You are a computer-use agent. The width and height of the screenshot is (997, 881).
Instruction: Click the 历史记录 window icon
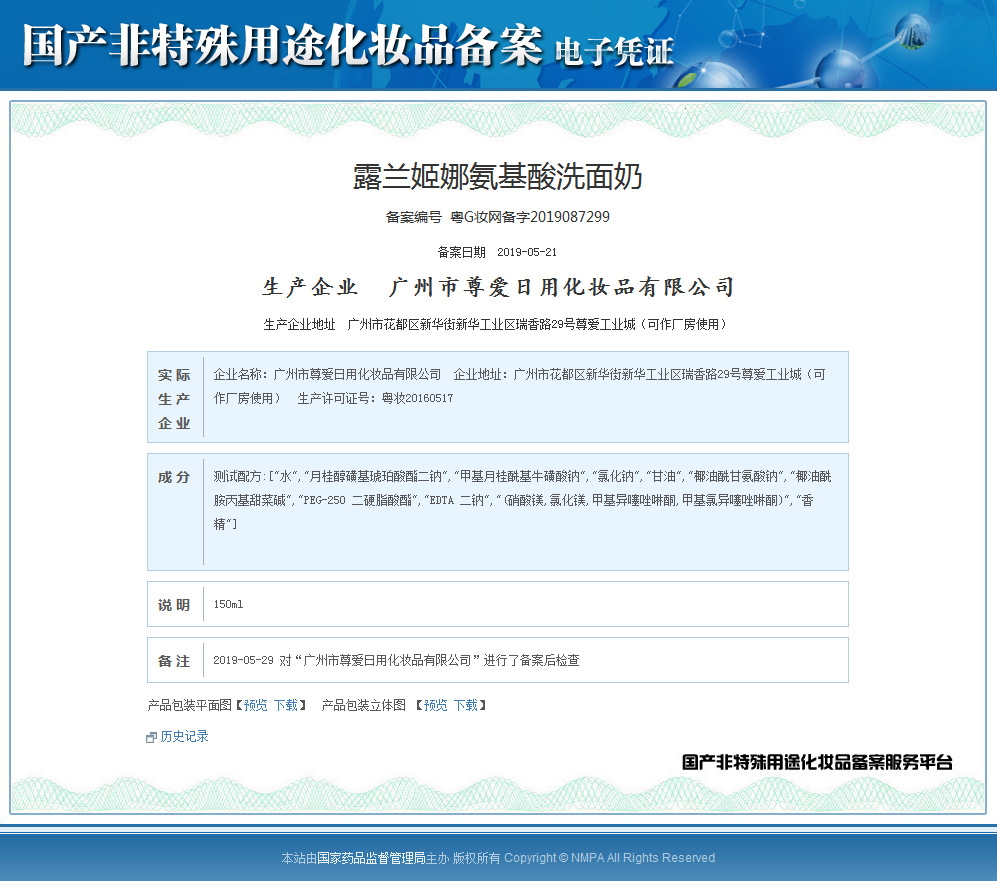pyautogui.click(x=151, y=737)
